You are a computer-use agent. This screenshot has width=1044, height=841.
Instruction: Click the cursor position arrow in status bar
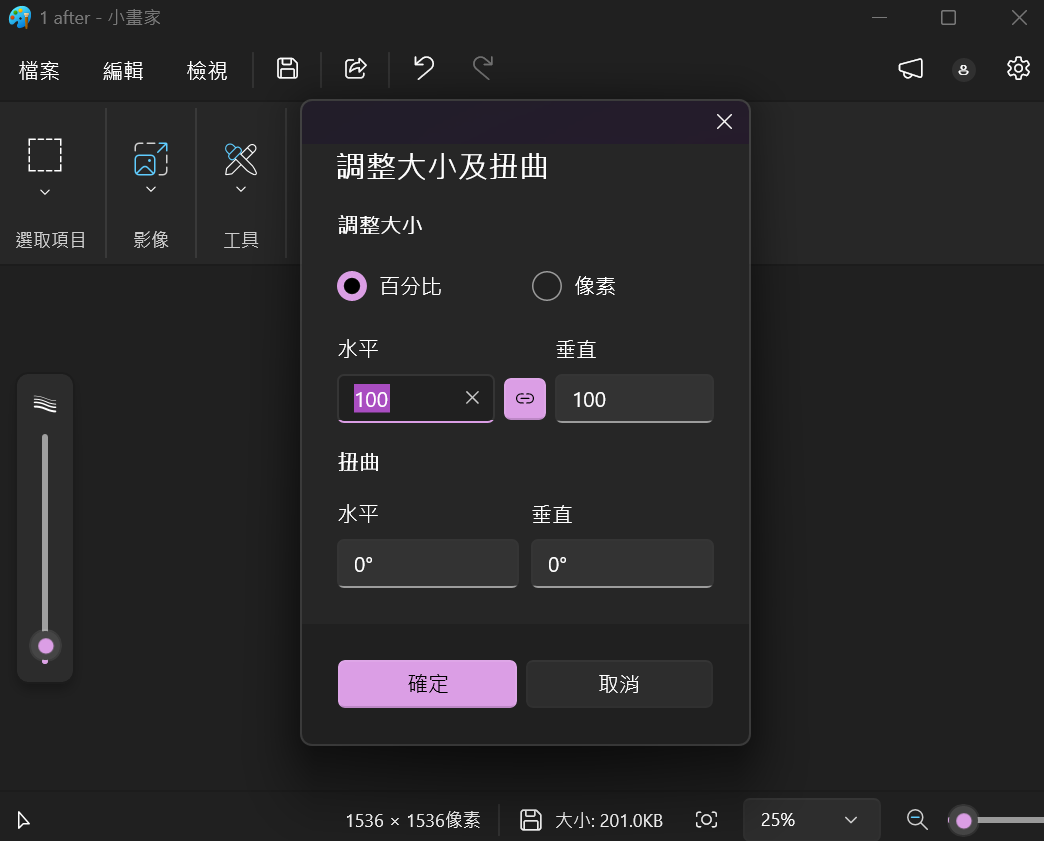click(23, 820)
